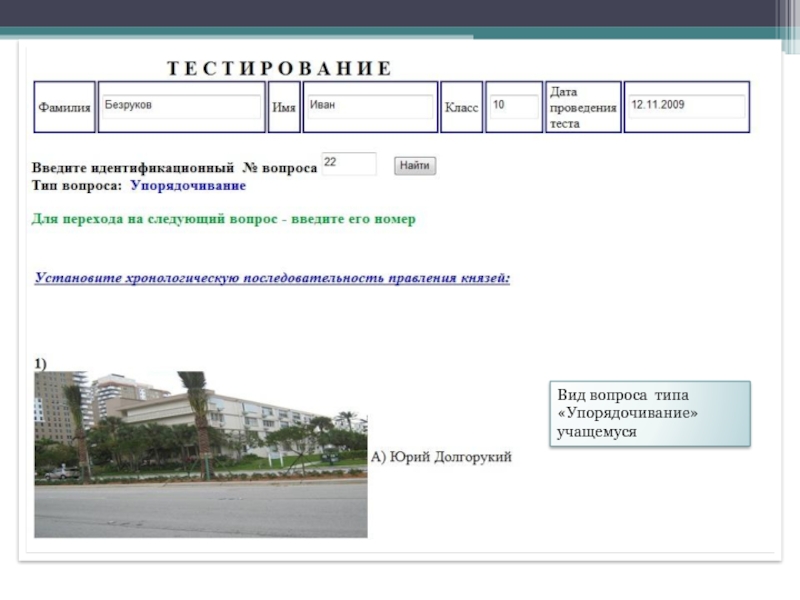
Task: Click the Введите идентификационный № вопроса label
Action: (x=174, y=168)
